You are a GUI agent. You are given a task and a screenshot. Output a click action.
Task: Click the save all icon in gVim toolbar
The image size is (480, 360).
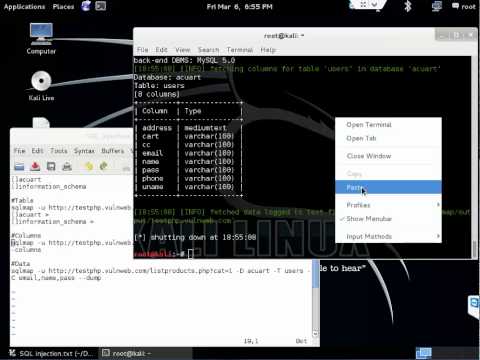(x=51, y=166)
